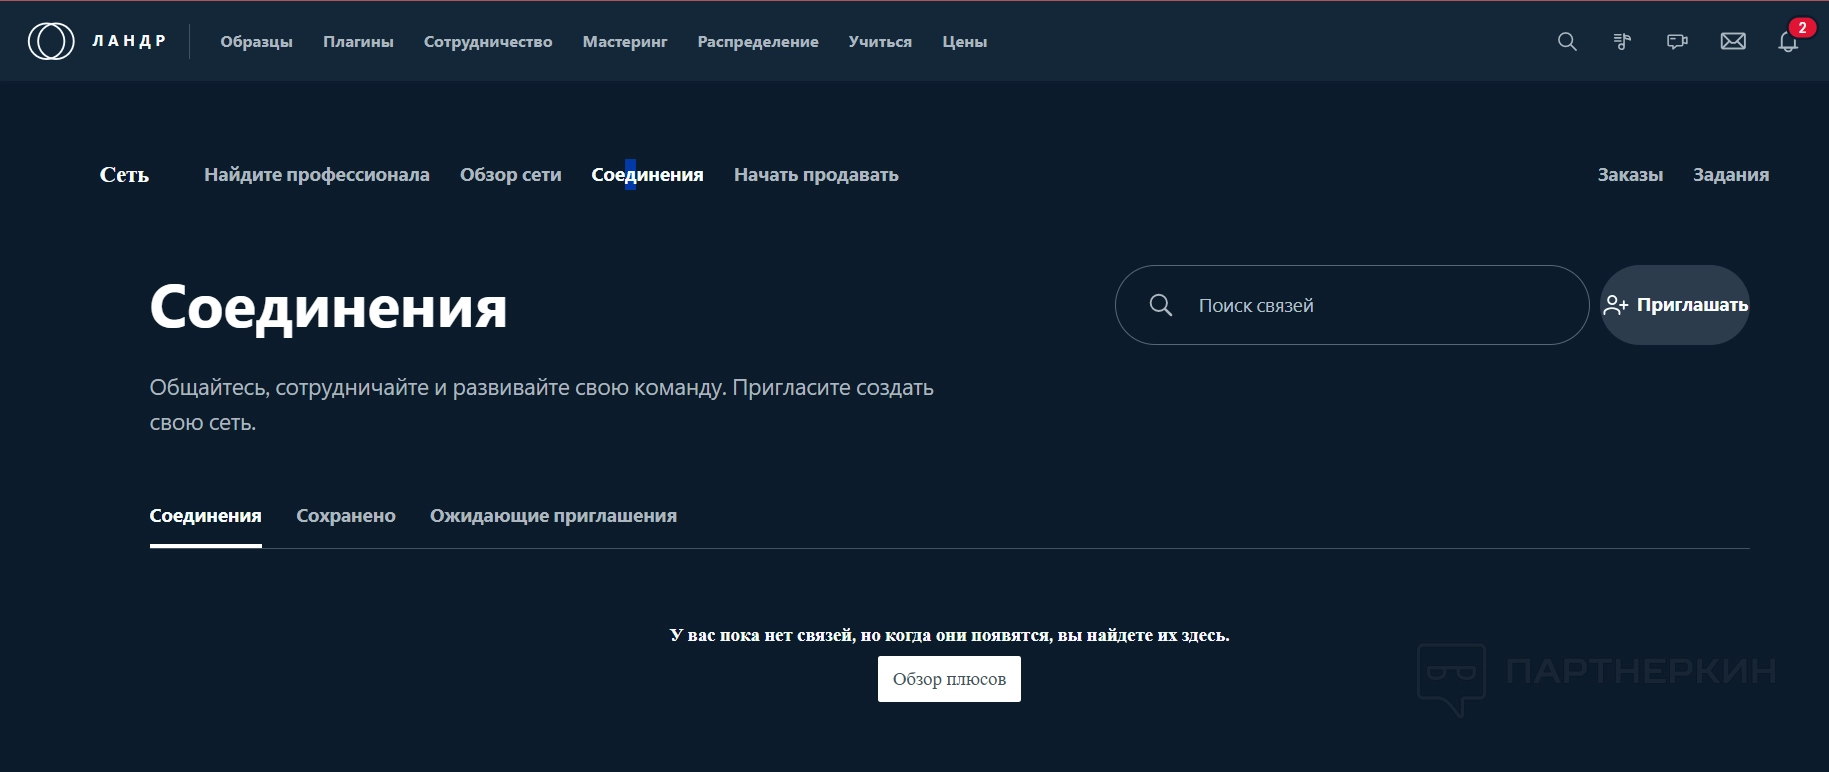Focus the Поиск связей input field
The width and height of the screenshot is (1829, 772).
point(1380,305)
